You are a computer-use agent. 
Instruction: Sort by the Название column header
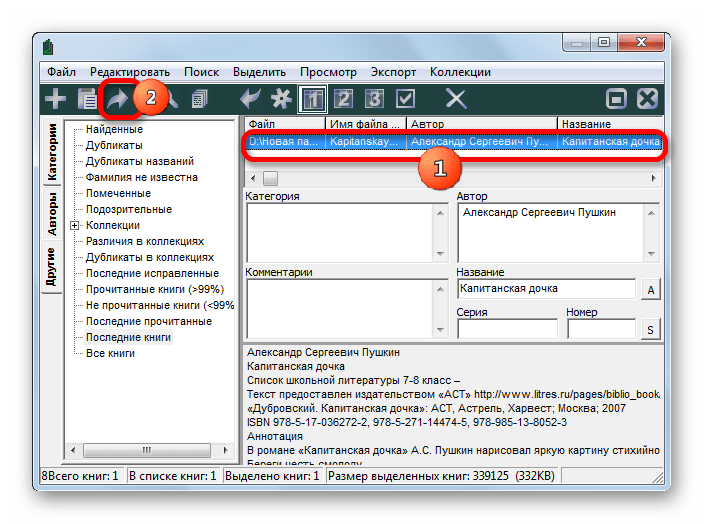tap(610, 124)
